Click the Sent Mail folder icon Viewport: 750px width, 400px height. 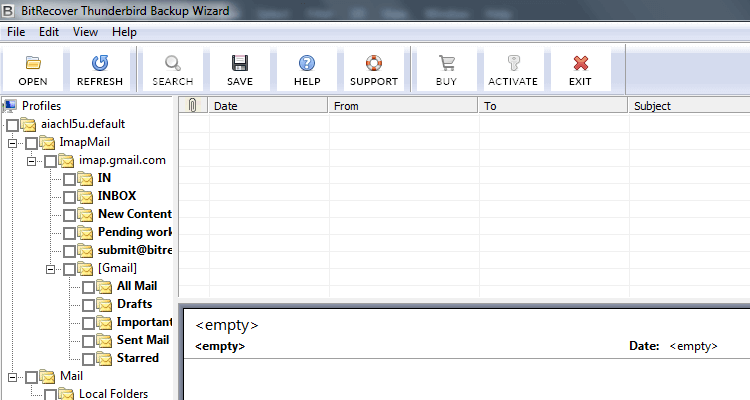pyautogui.click(x=104, y=341)
